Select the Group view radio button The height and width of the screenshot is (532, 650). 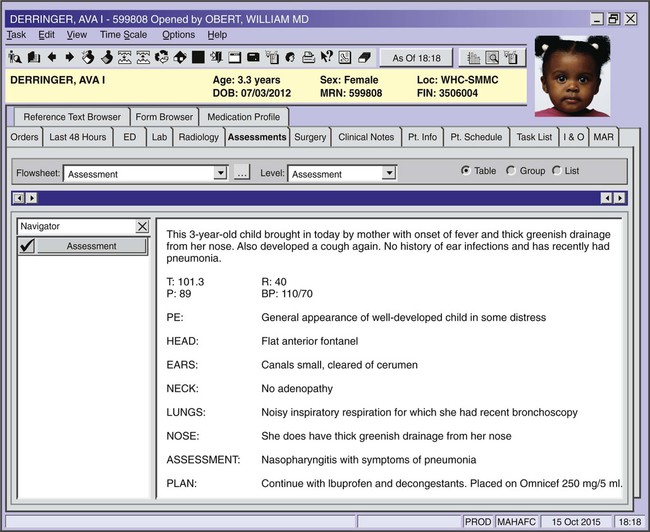512,171
